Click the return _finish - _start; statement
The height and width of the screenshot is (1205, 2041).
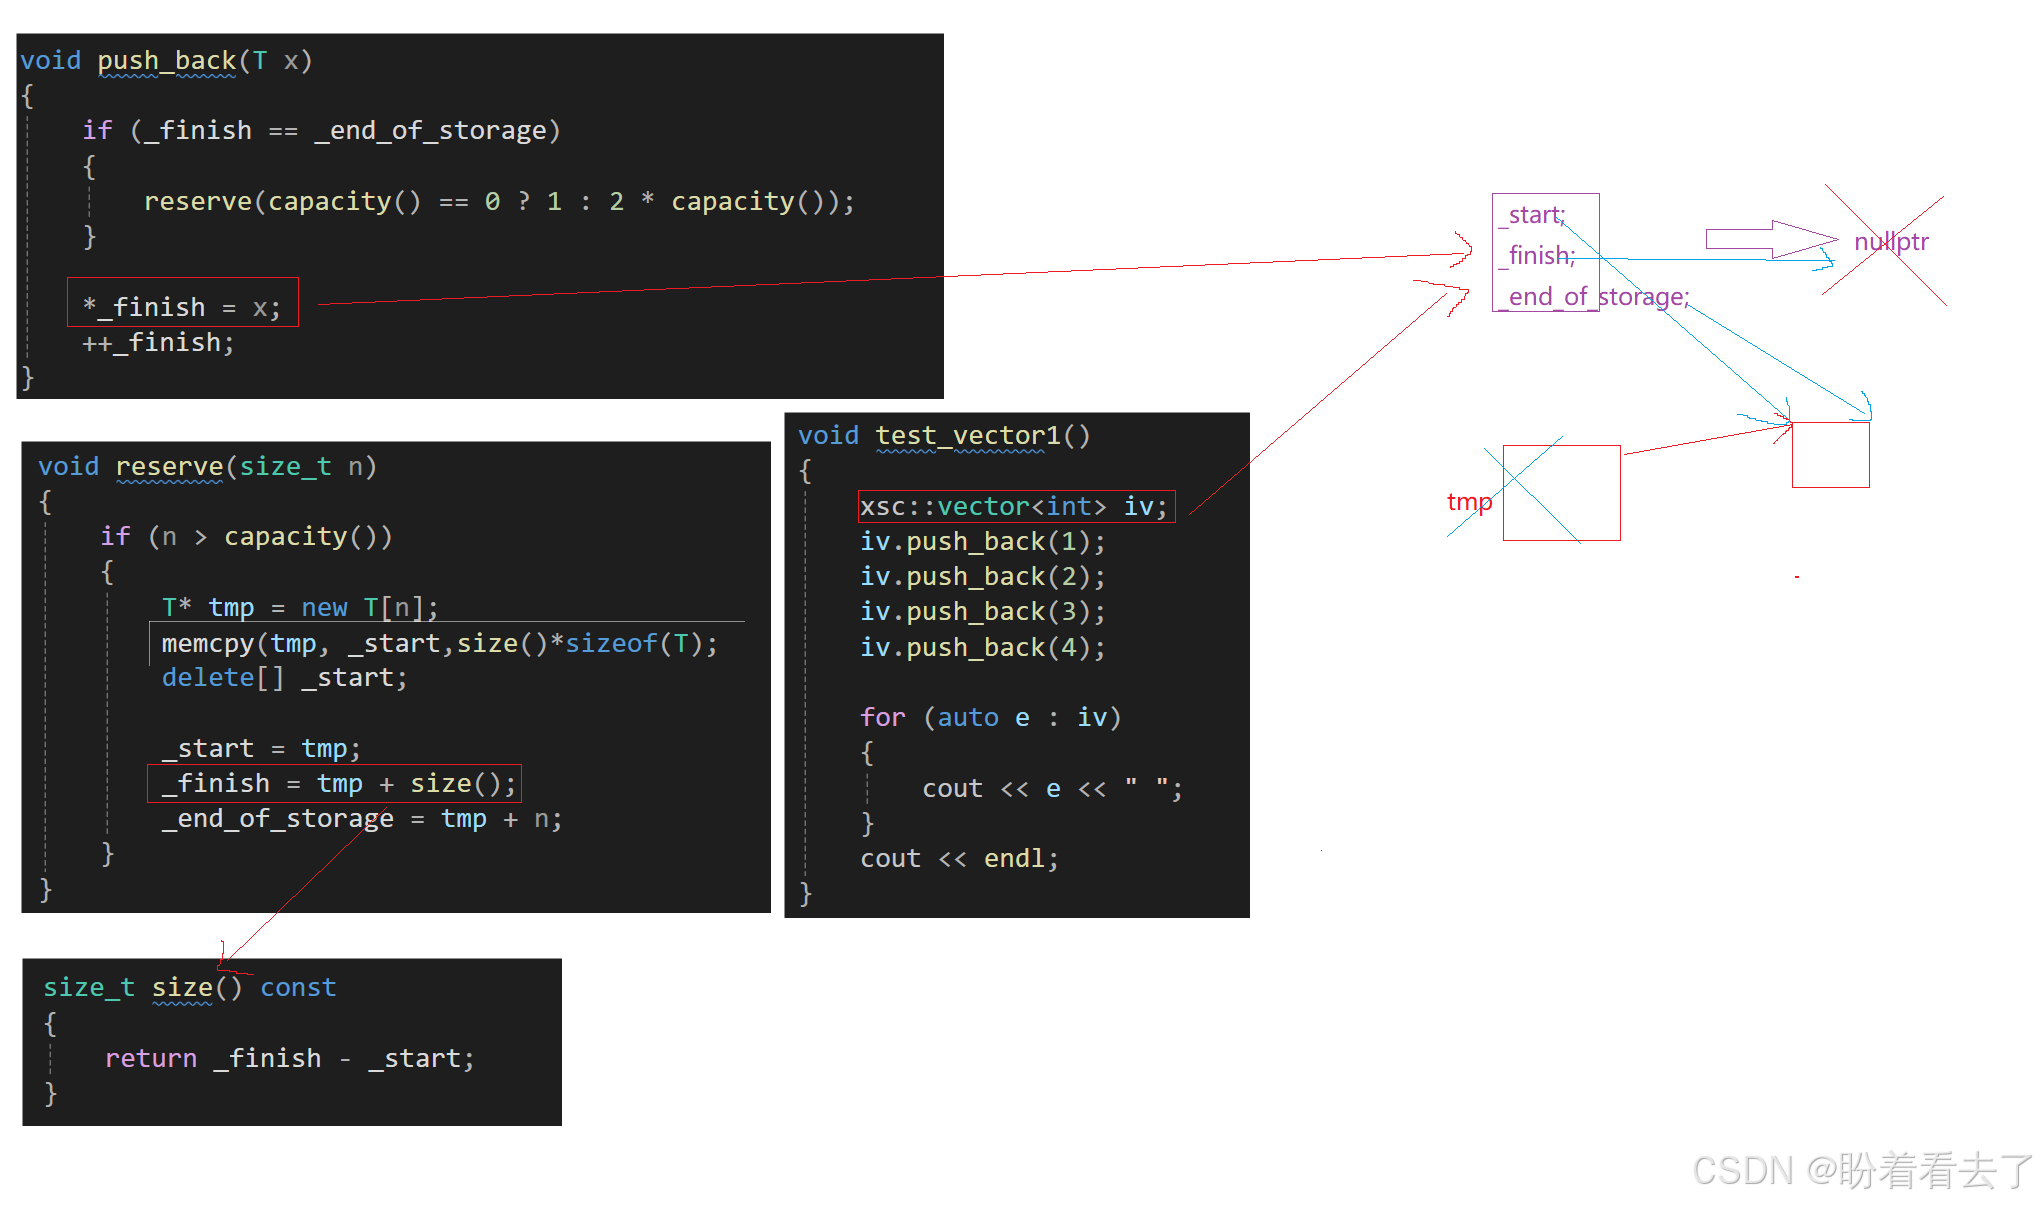click(x=289, y=1058)
